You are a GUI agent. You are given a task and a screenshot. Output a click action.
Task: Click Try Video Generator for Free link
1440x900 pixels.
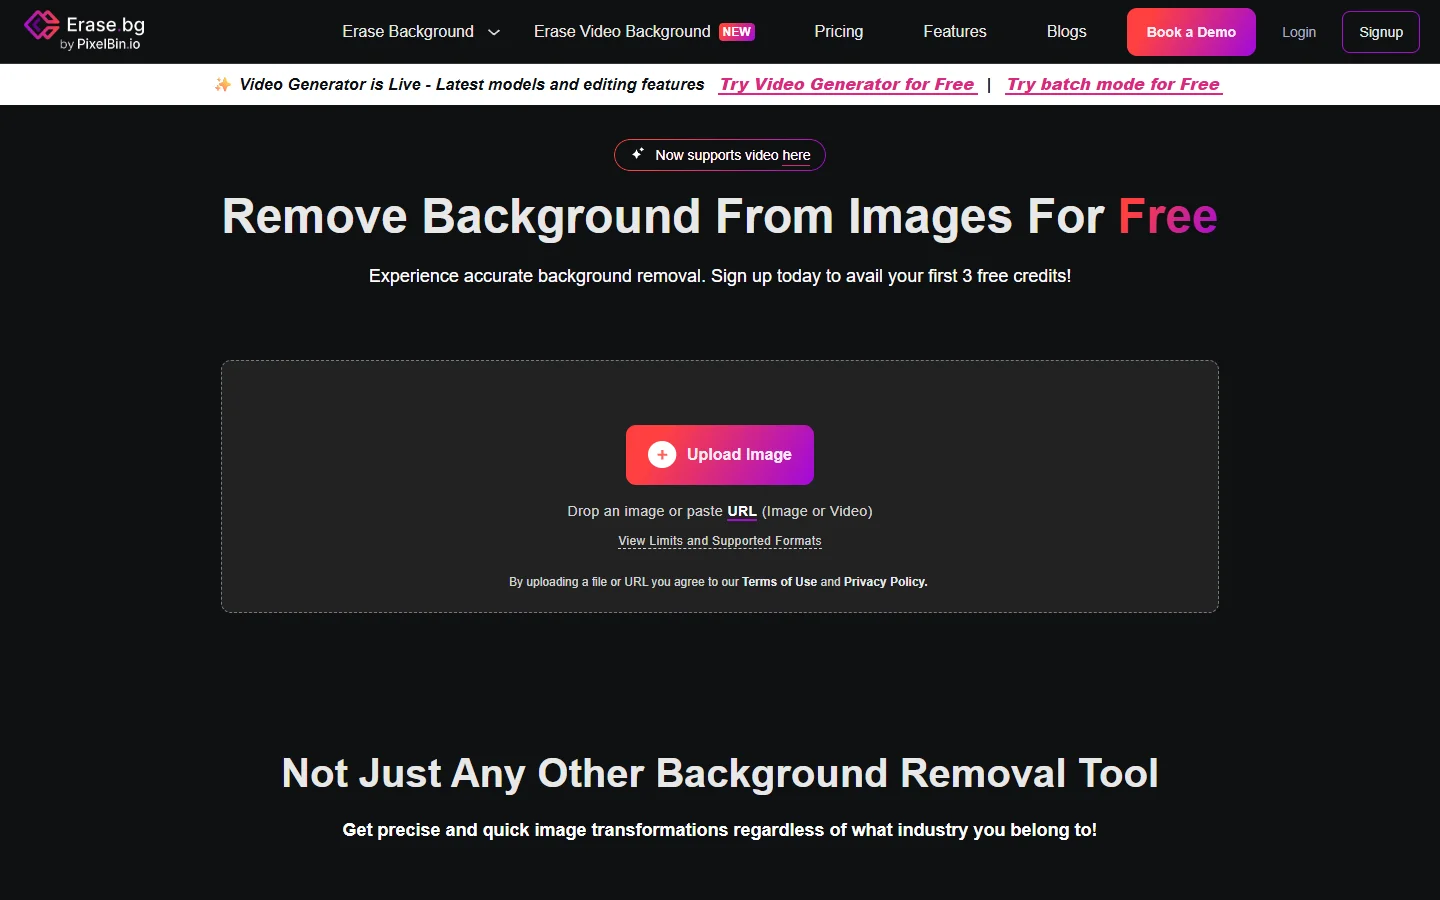pyautogui.click(x=846, y=84)
